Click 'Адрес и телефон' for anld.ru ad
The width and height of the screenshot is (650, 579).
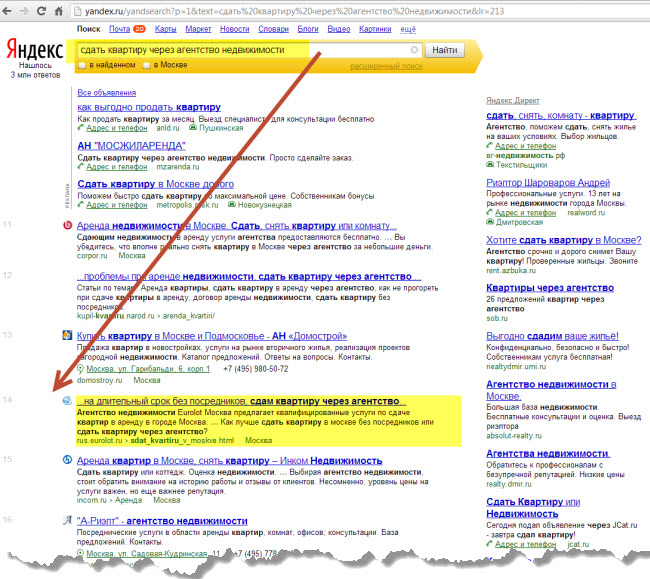pos(116,128)
